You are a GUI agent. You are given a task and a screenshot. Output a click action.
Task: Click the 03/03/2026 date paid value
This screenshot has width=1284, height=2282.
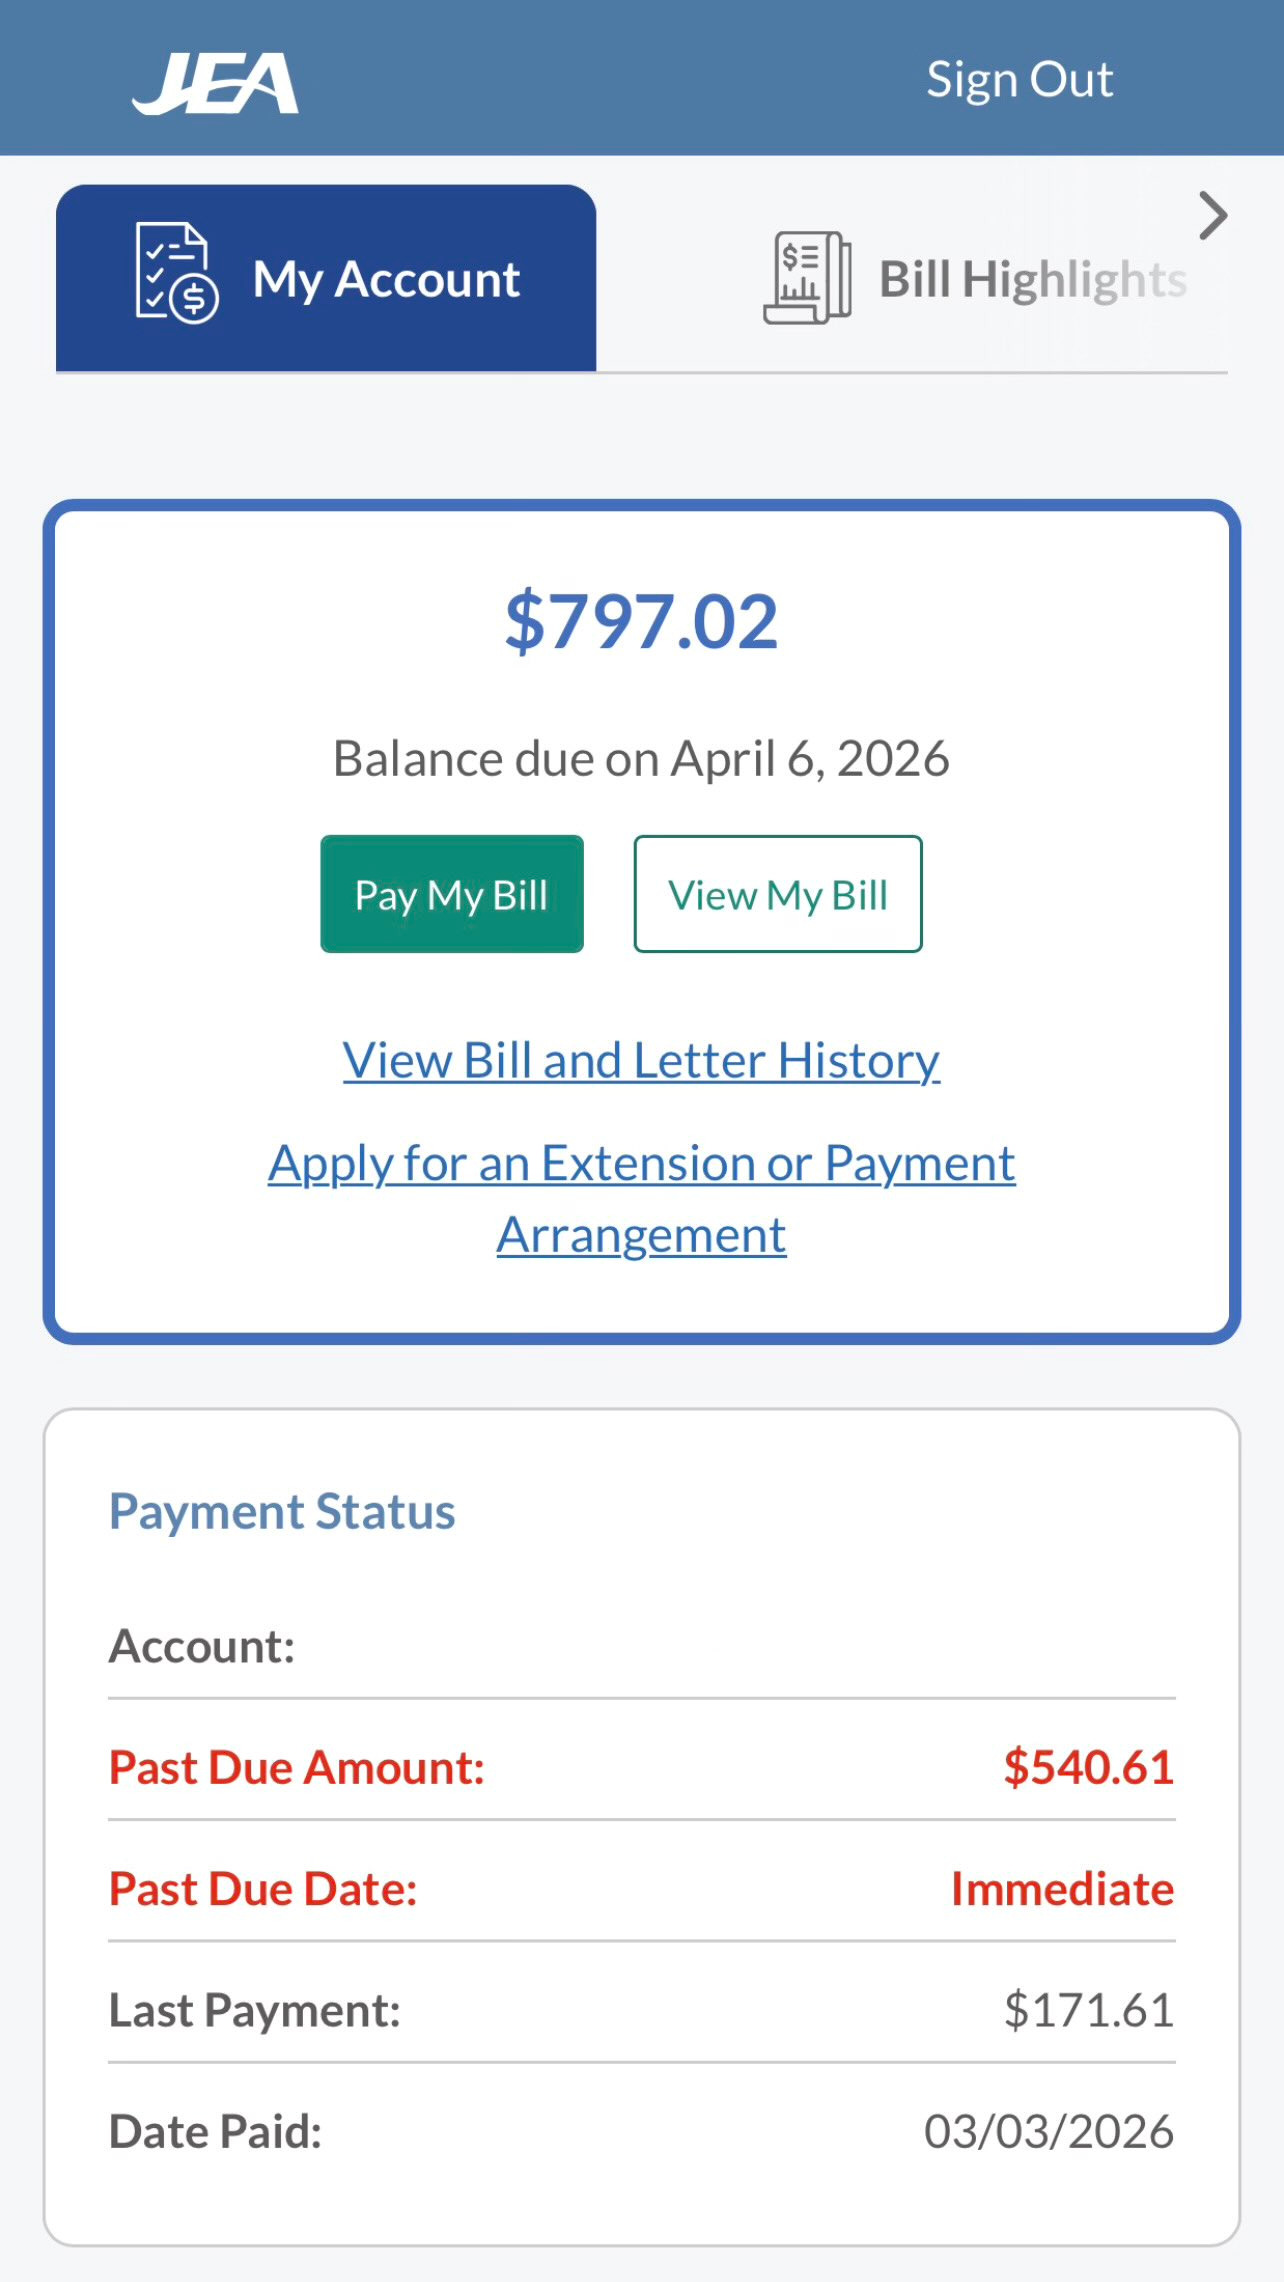(x=1048, y=2131)
